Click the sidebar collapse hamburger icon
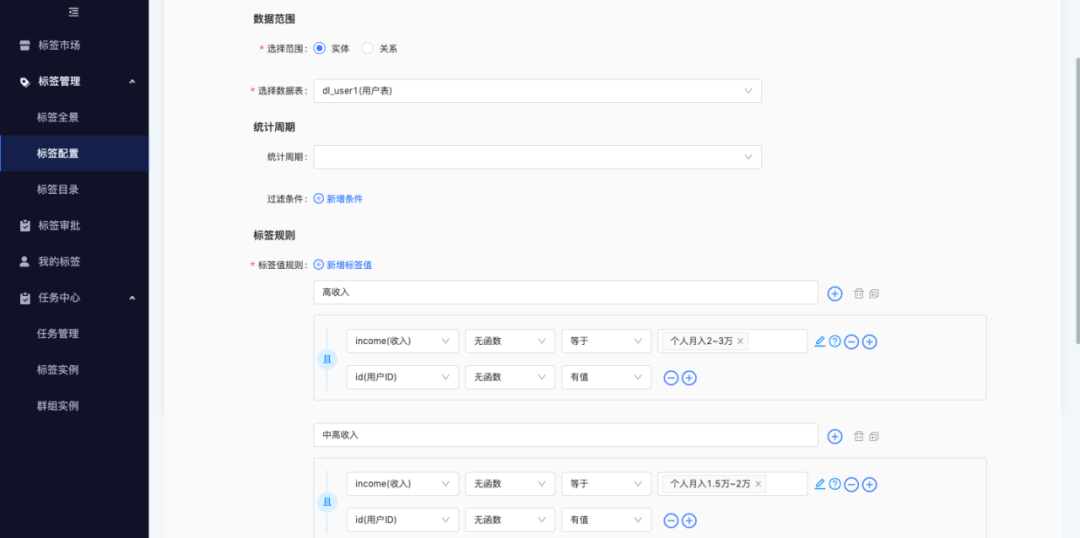Image resolution: width=1080 pixels, height=538 pixels. click(x=73, y=12)
